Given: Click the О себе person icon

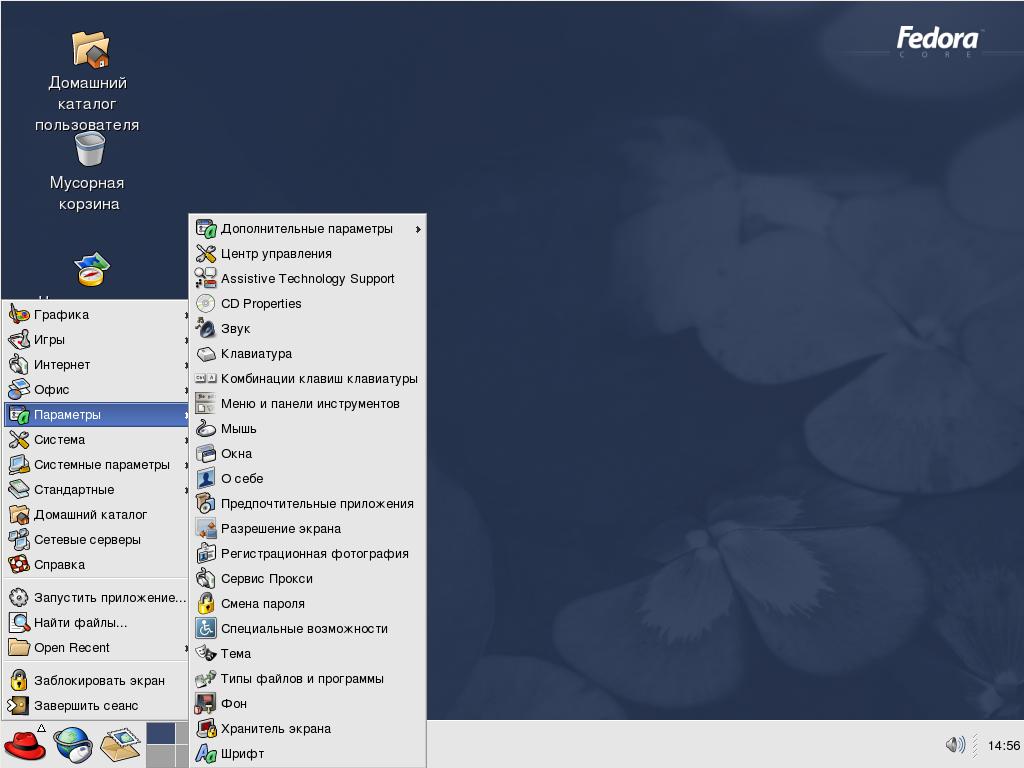Looking at the screenshot, I should [206, 478].
